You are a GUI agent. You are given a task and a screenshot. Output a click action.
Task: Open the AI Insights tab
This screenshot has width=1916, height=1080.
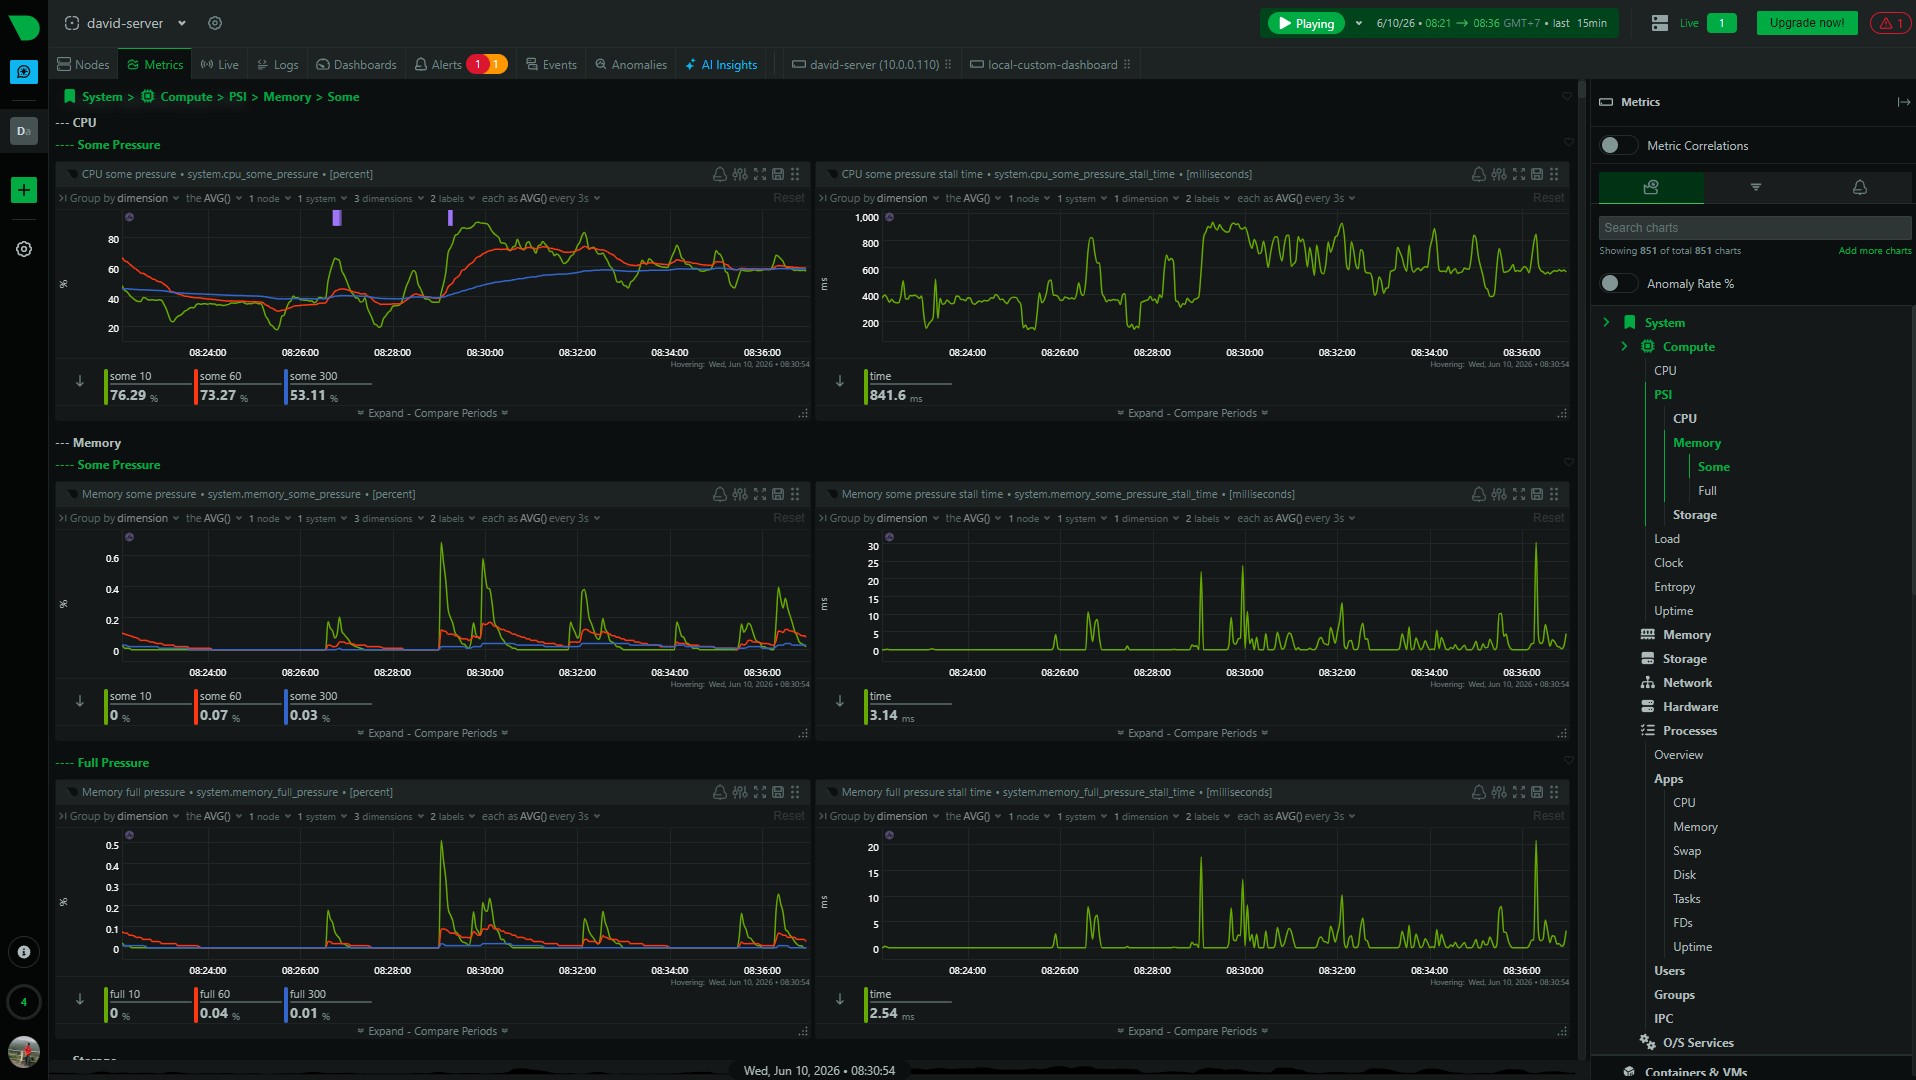[721, 65]
